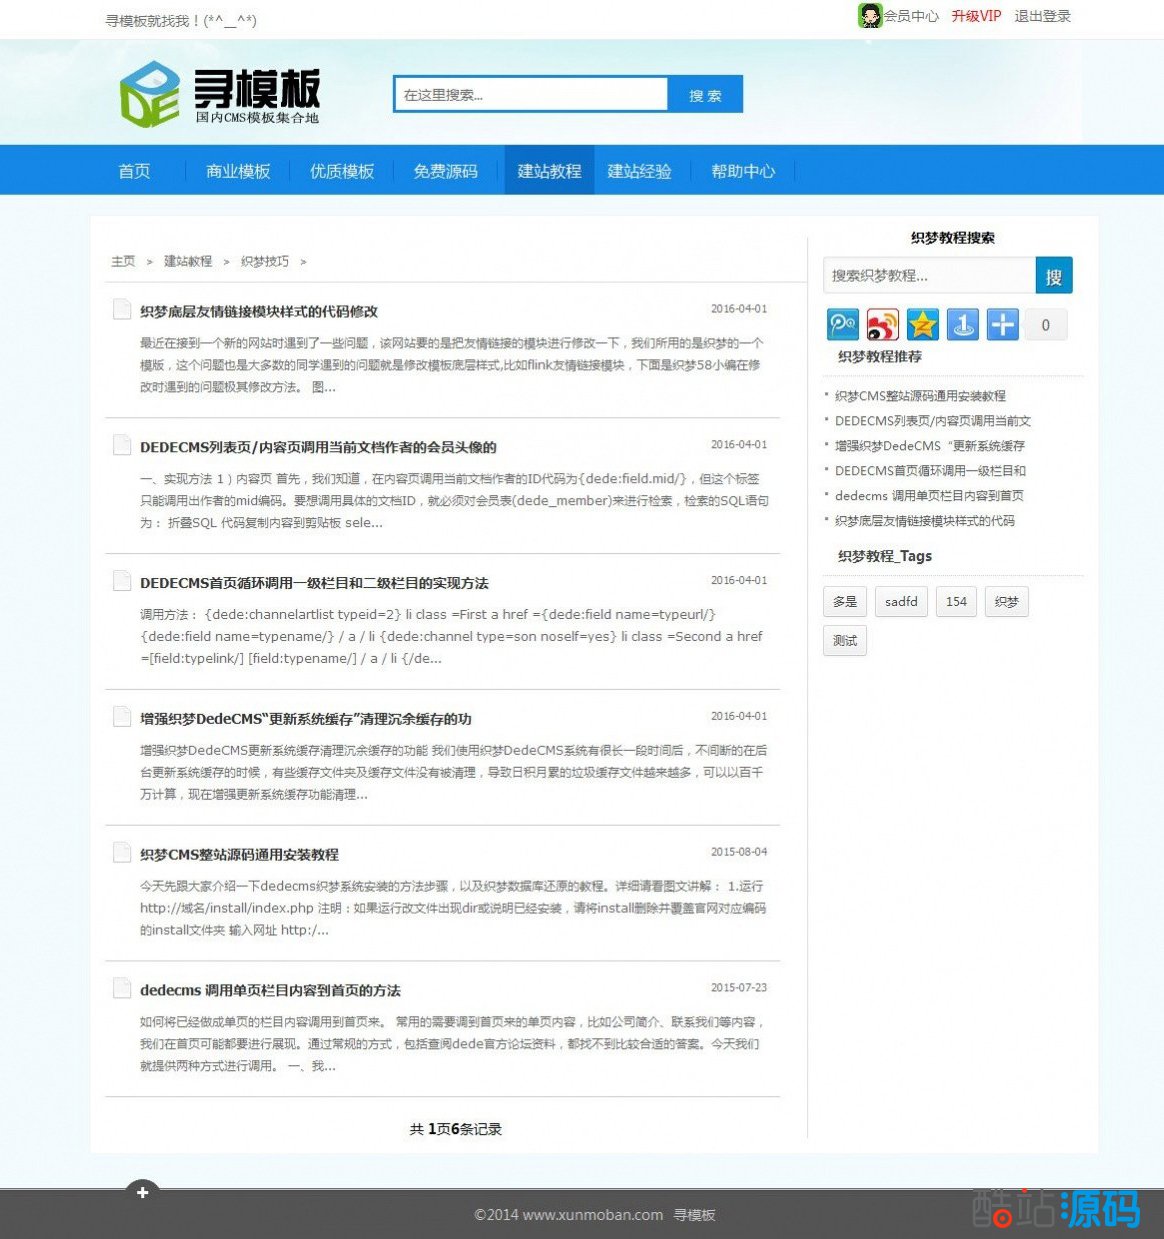Focus the 在这里搜索 header search field
Screen dimensions: 1164x1239
coord(530,95)
